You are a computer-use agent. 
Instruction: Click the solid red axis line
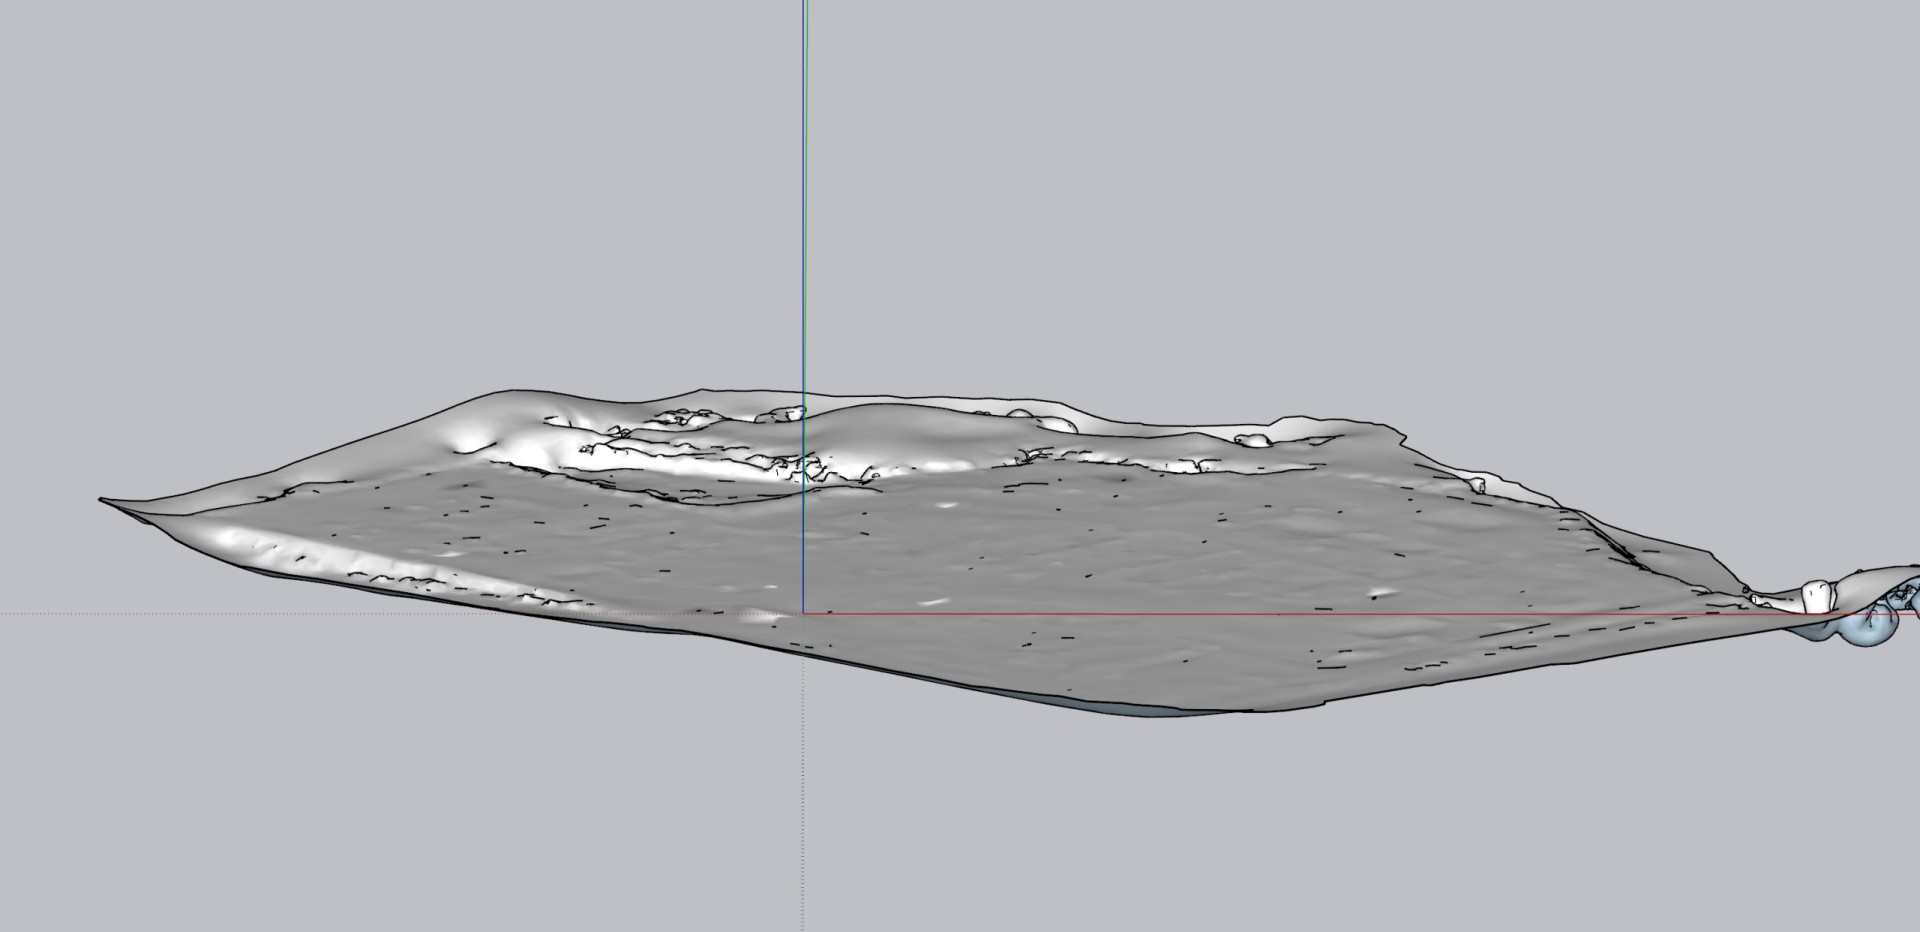pyautogui.click(x=1360, y=613)
